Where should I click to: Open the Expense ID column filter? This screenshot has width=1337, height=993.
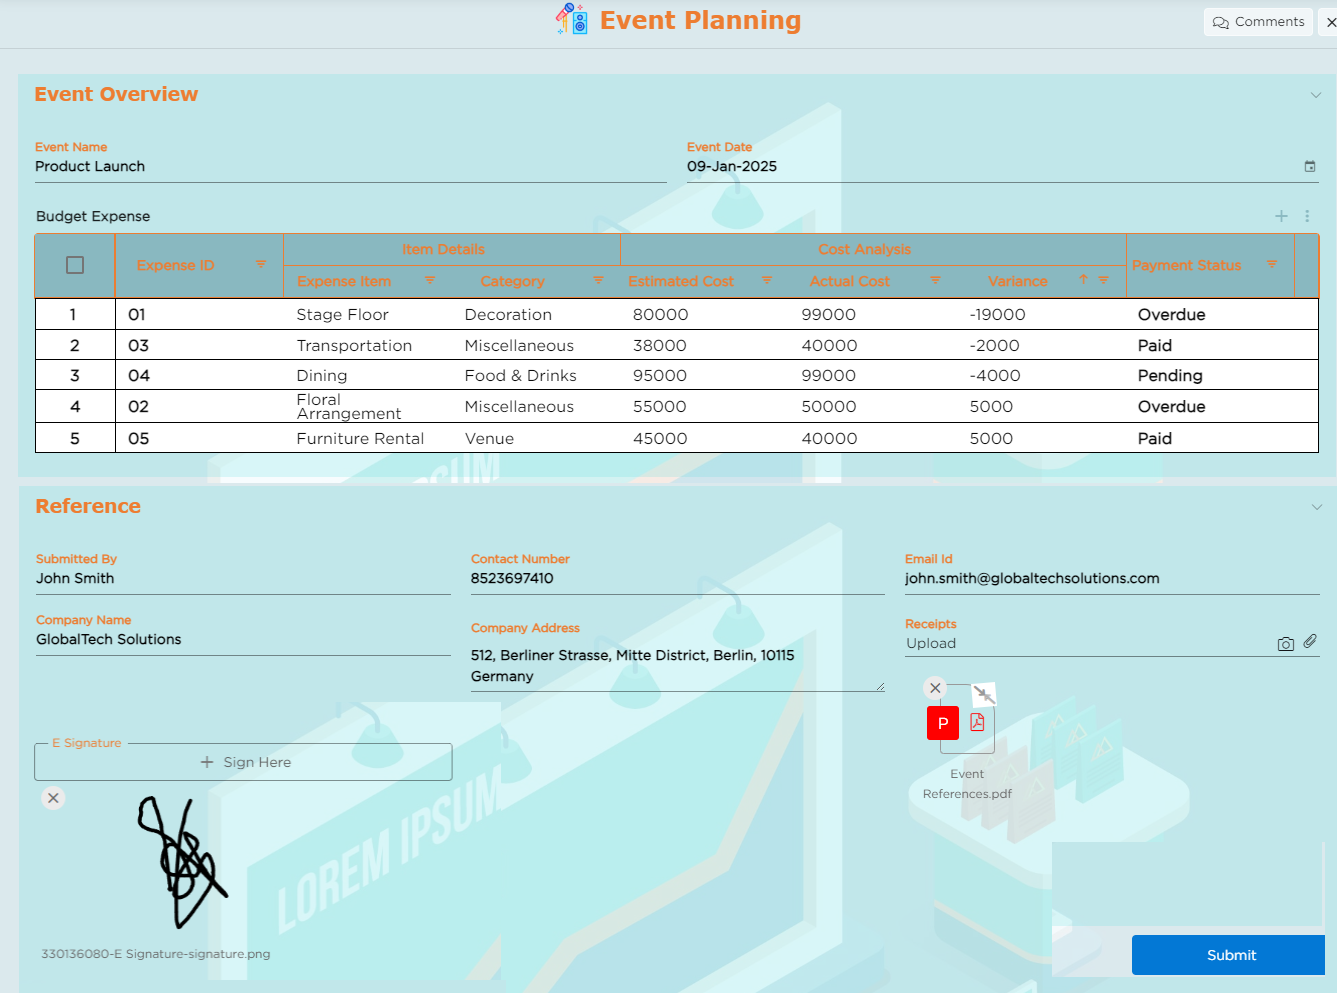click(261, 265)
